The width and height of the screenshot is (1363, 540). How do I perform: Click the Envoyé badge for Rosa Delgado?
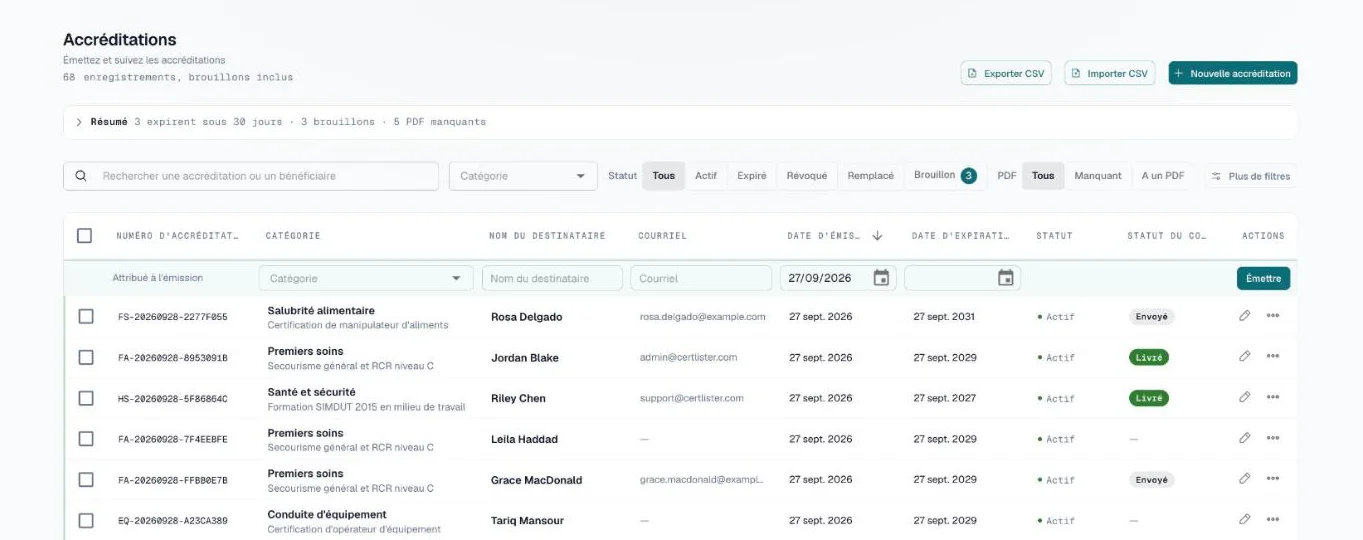(1151, 316)
